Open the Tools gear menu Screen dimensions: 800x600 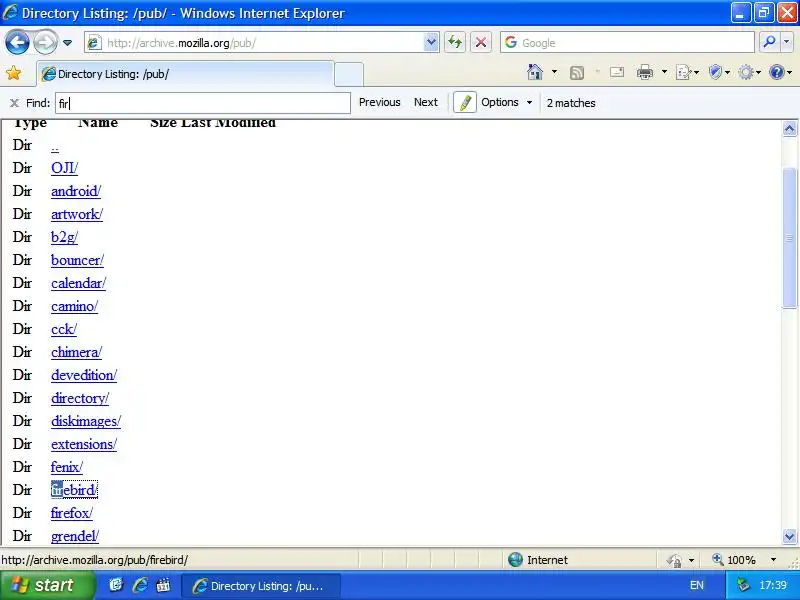[x=749, y=73]
